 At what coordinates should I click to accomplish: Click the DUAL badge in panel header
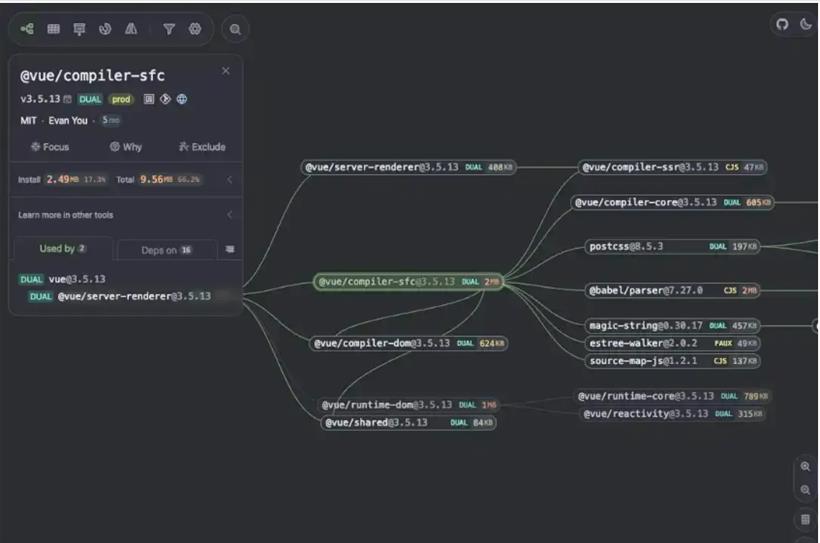coord(90,99)
